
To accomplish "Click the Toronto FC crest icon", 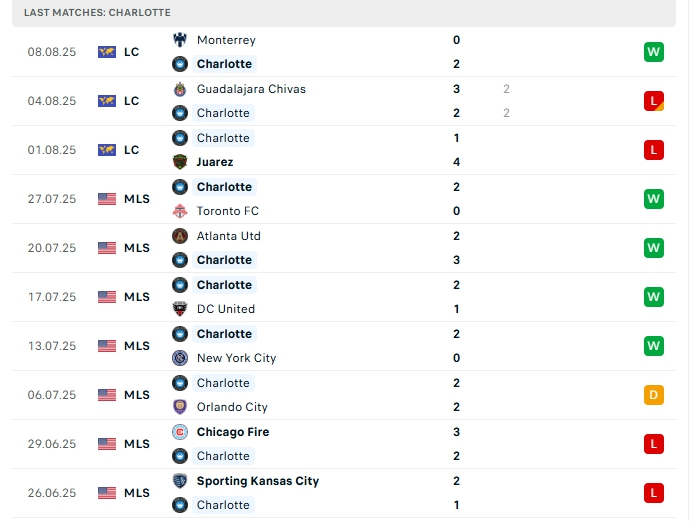I will [x=180, y=211].
